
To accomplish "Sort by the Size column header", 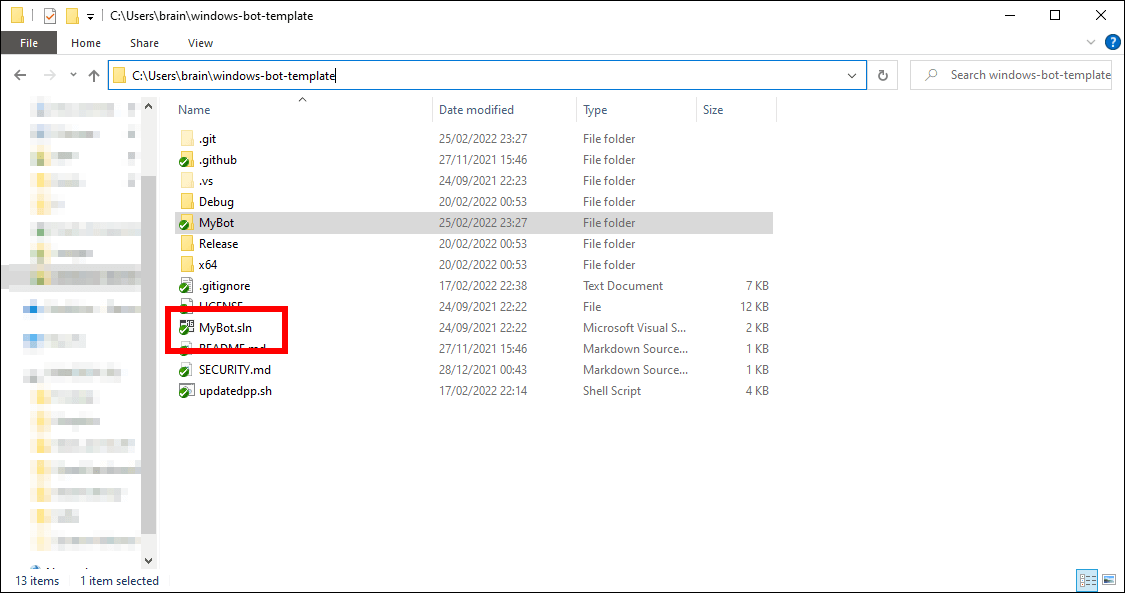I will [713, 110].
